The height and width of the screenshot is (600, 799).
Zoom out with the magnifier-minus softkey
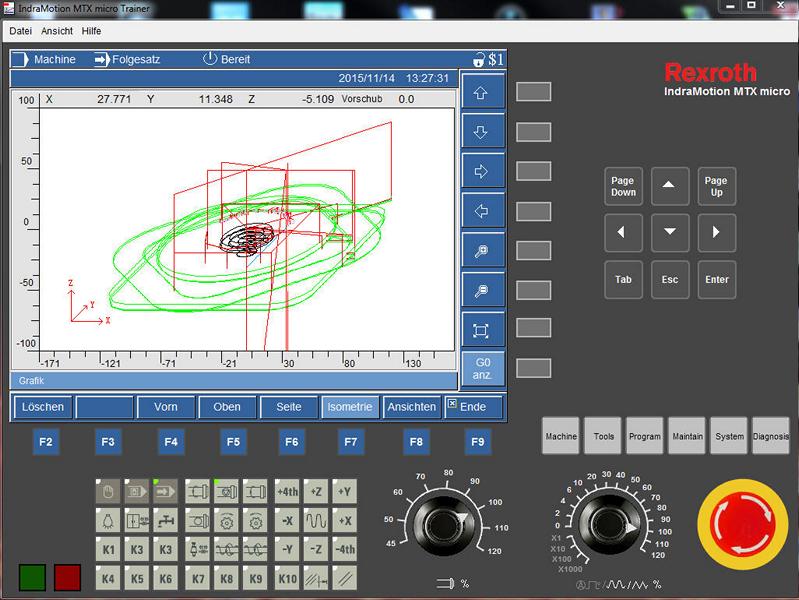click(482, 291)
